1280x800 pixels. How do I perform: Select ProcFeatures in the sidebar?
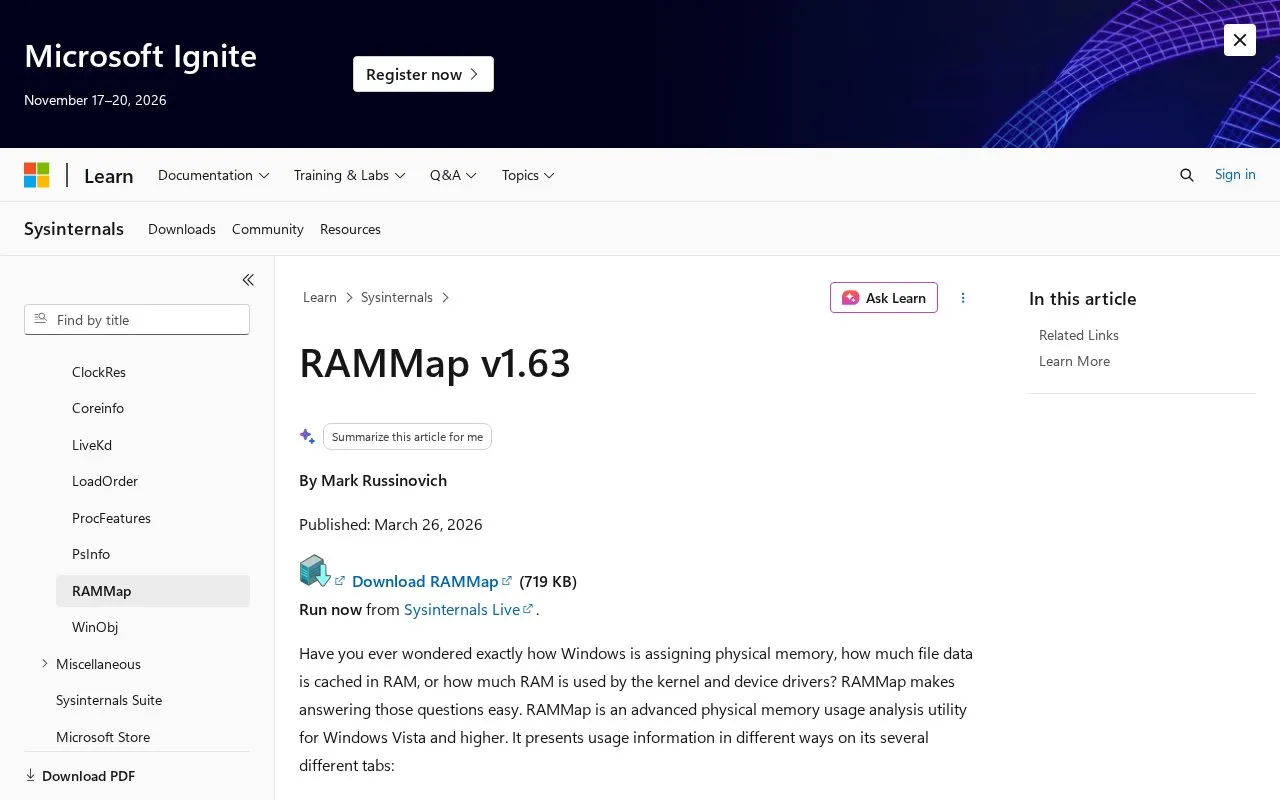111,518
